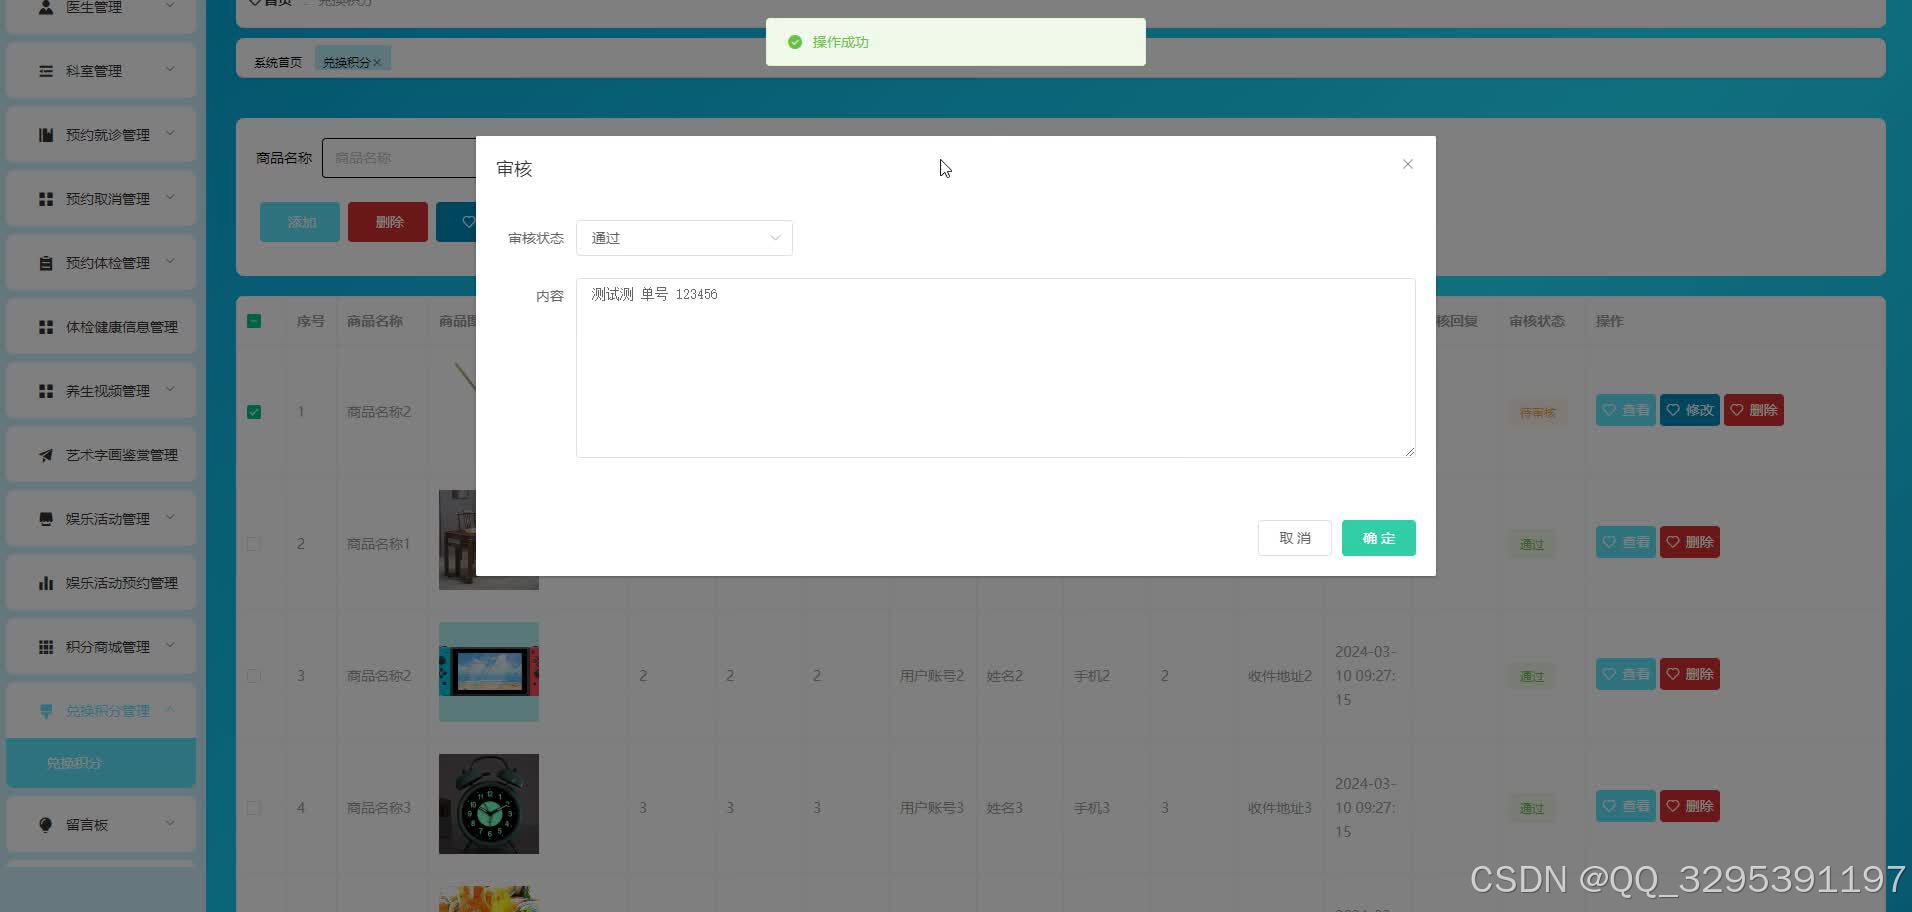Expand the 科室管理 menu chevron
This screenshot has width=1912, height=912.
coord(170,69)
